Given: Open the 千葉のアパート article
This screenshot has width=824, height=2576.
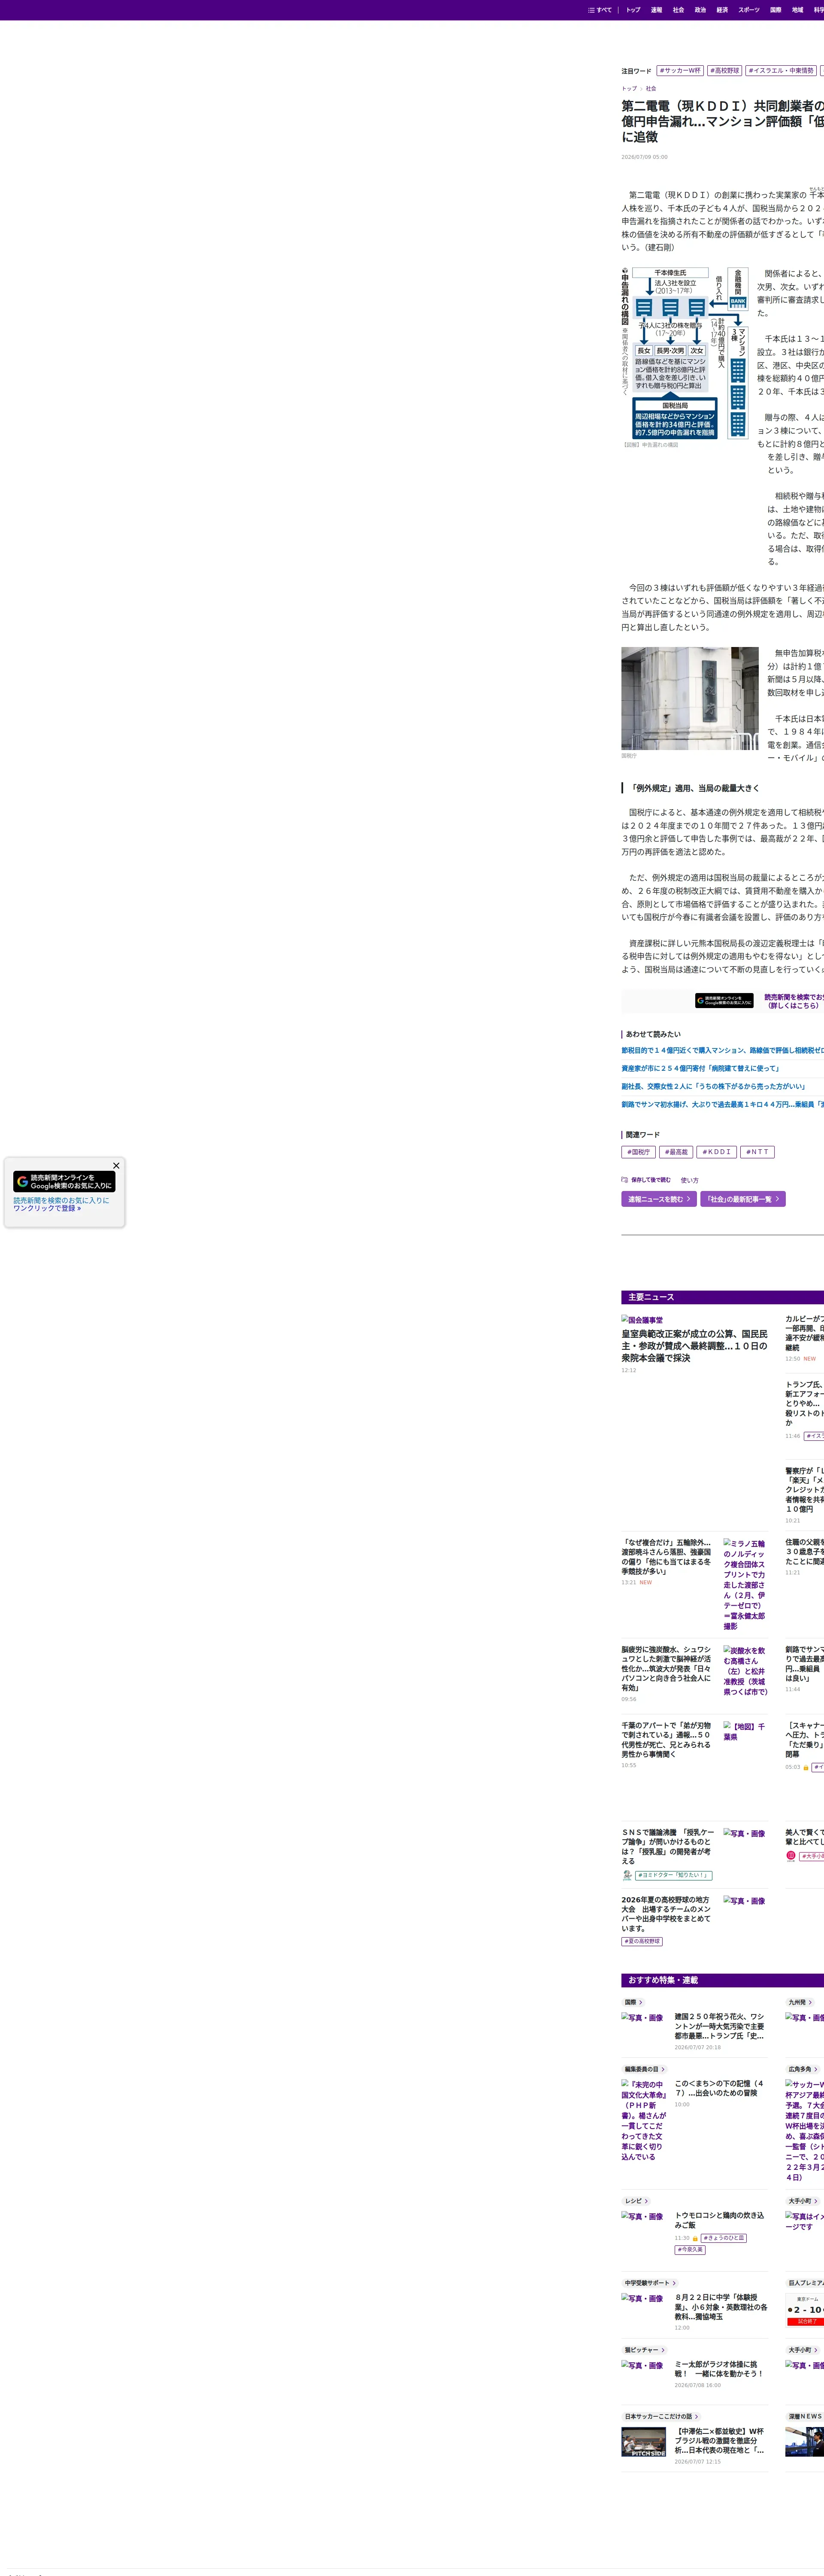Looking at the screenshot, I should tap(666, 1740).
